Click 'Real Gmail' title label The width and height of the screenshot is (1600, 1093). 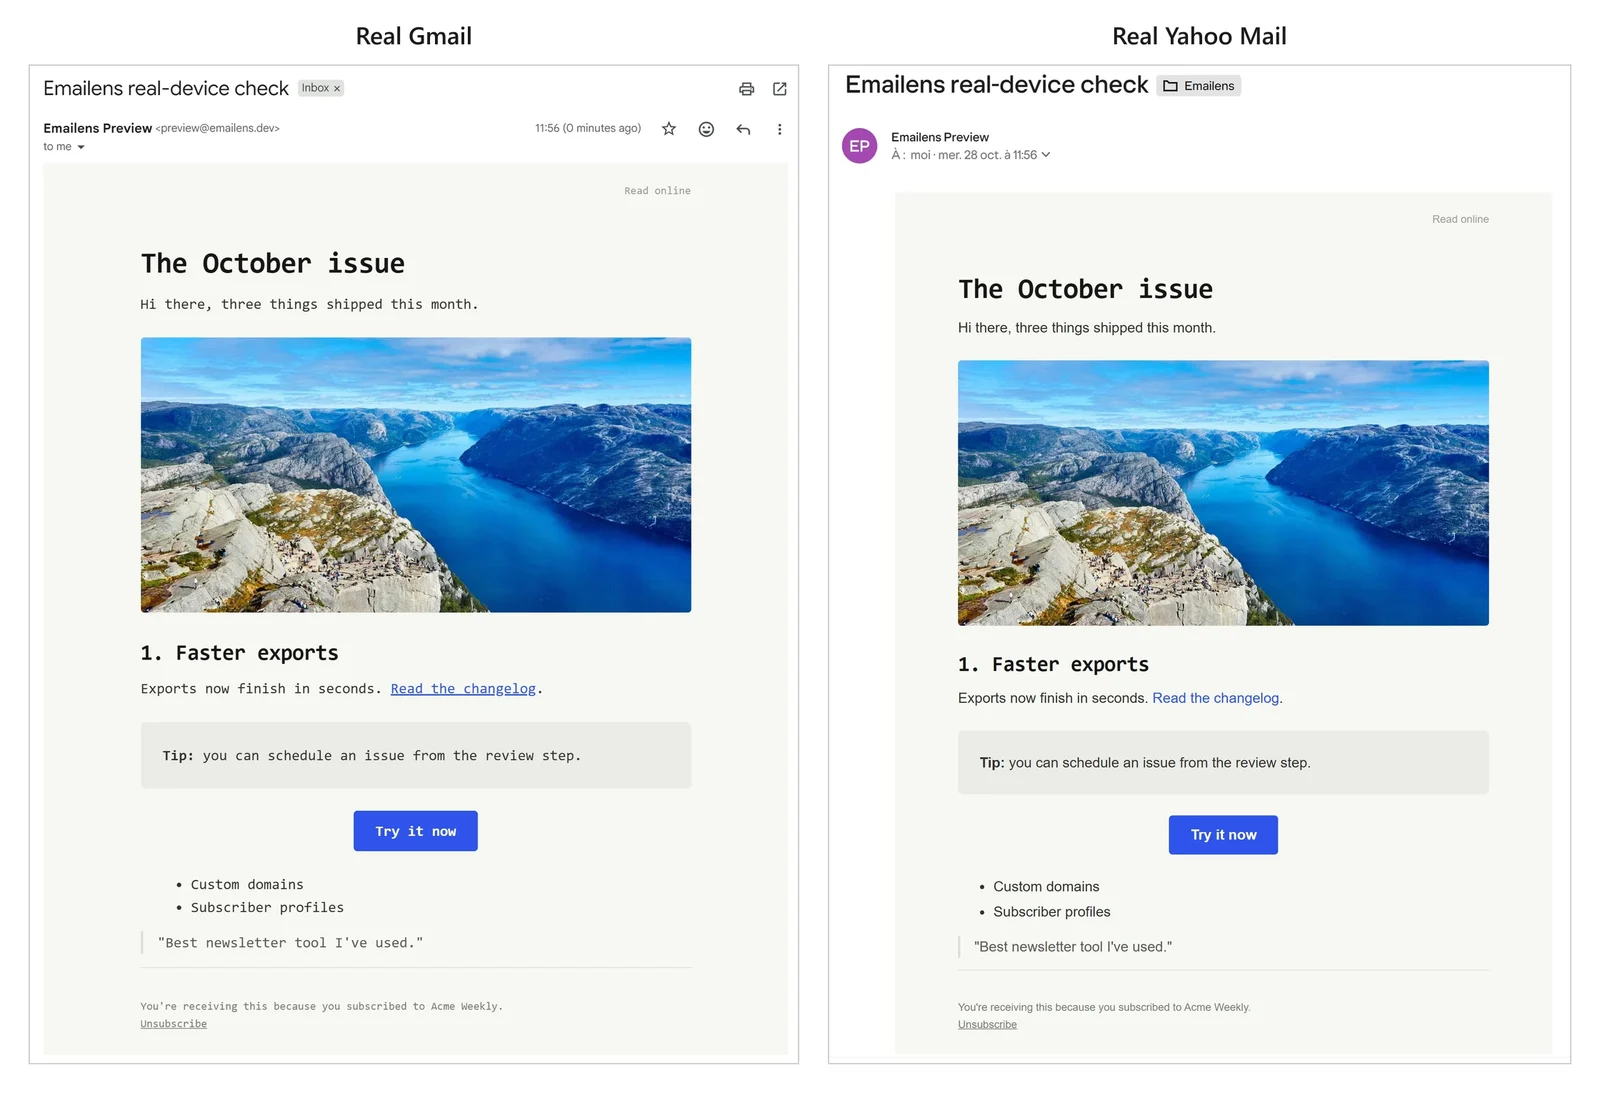[x=413, y=37]
